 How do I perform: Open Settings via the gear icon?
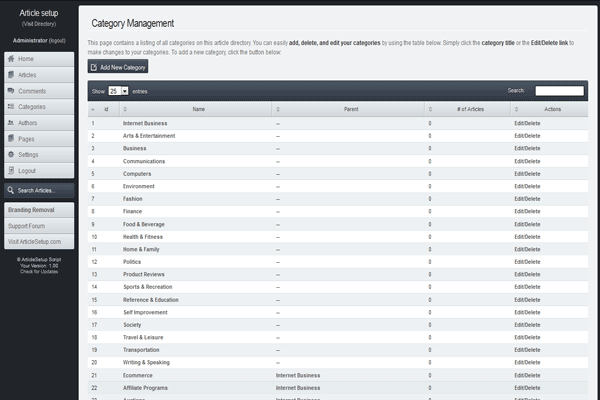(11, 155)
